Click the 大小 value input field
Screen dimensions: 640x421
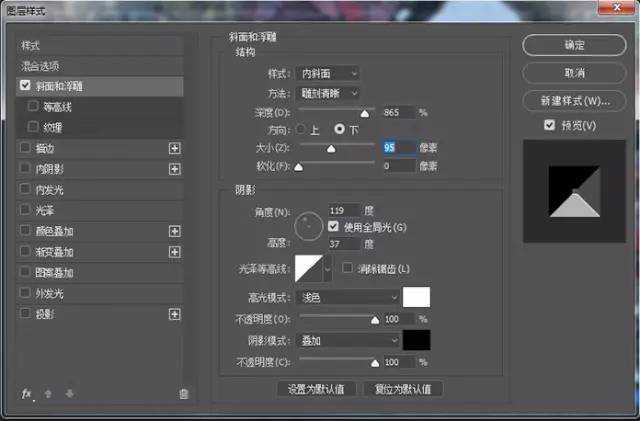(x=398, y=147)
